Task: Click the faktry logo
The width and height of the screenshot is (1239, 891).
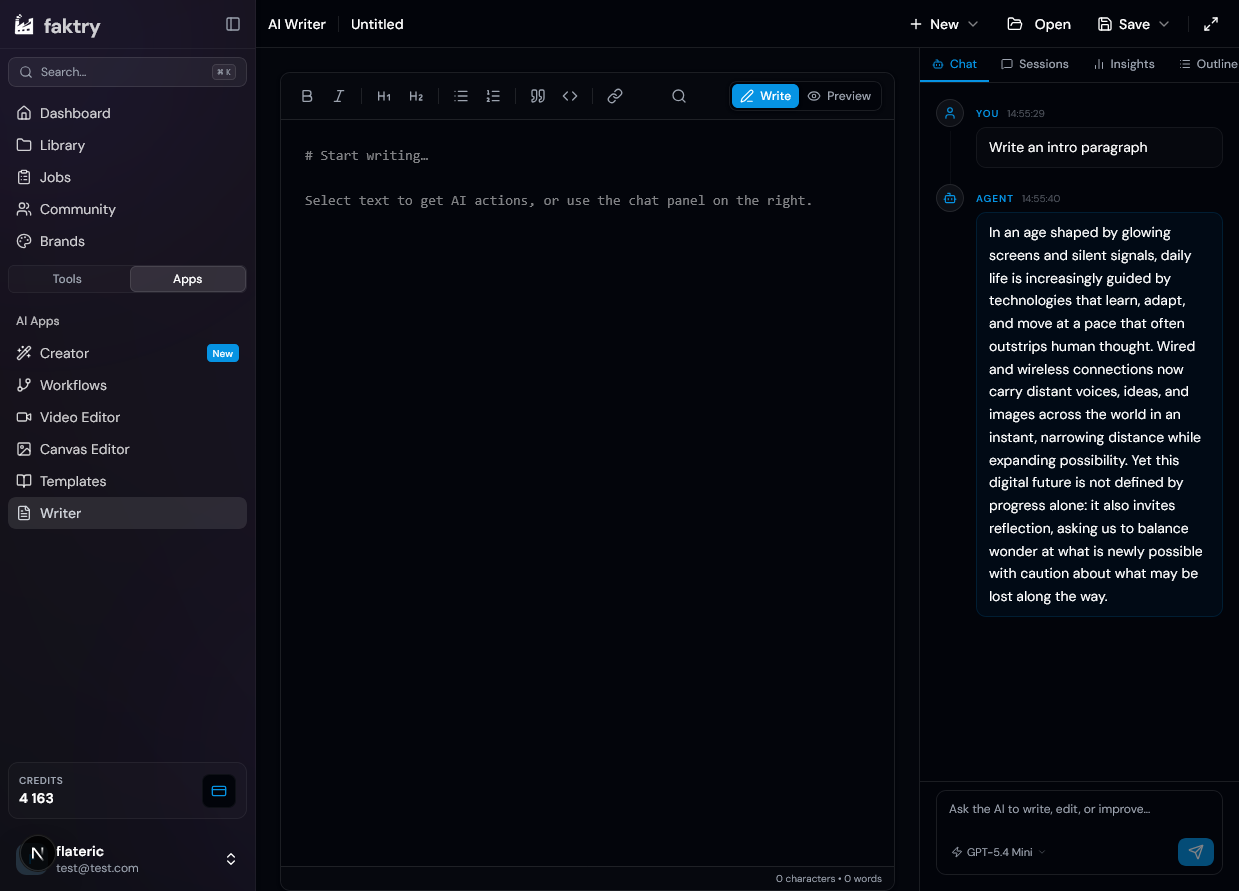Action: point(58,25)
